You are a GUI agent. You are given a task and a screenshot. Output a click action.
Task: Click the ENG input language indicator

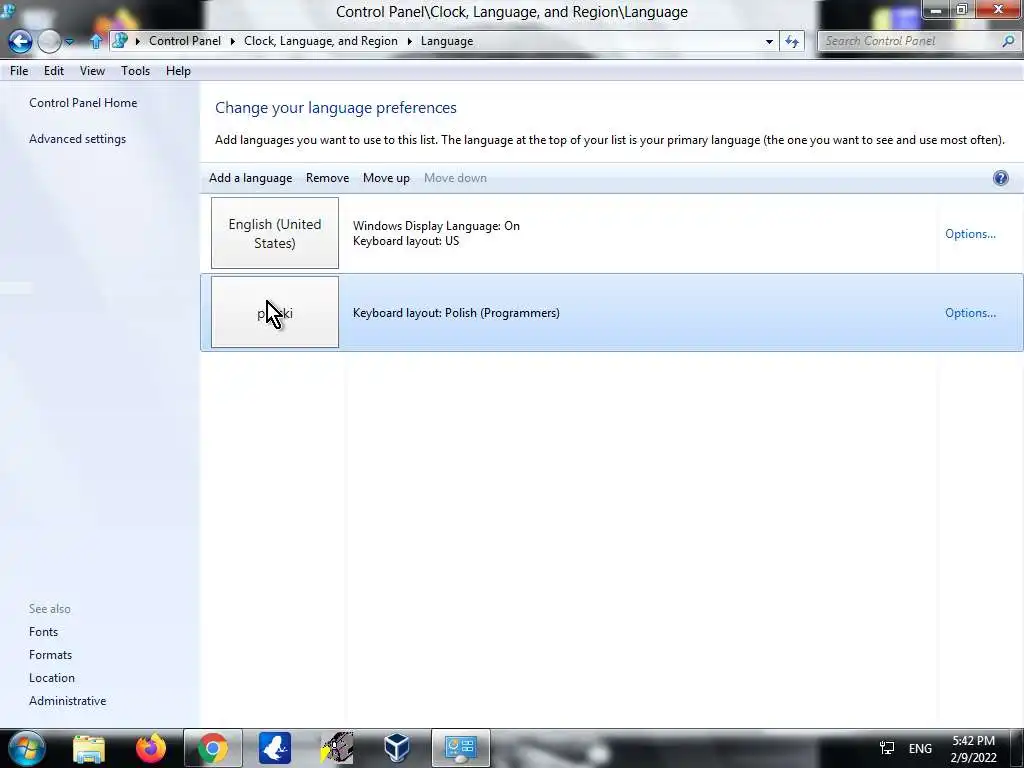(920, 748)
